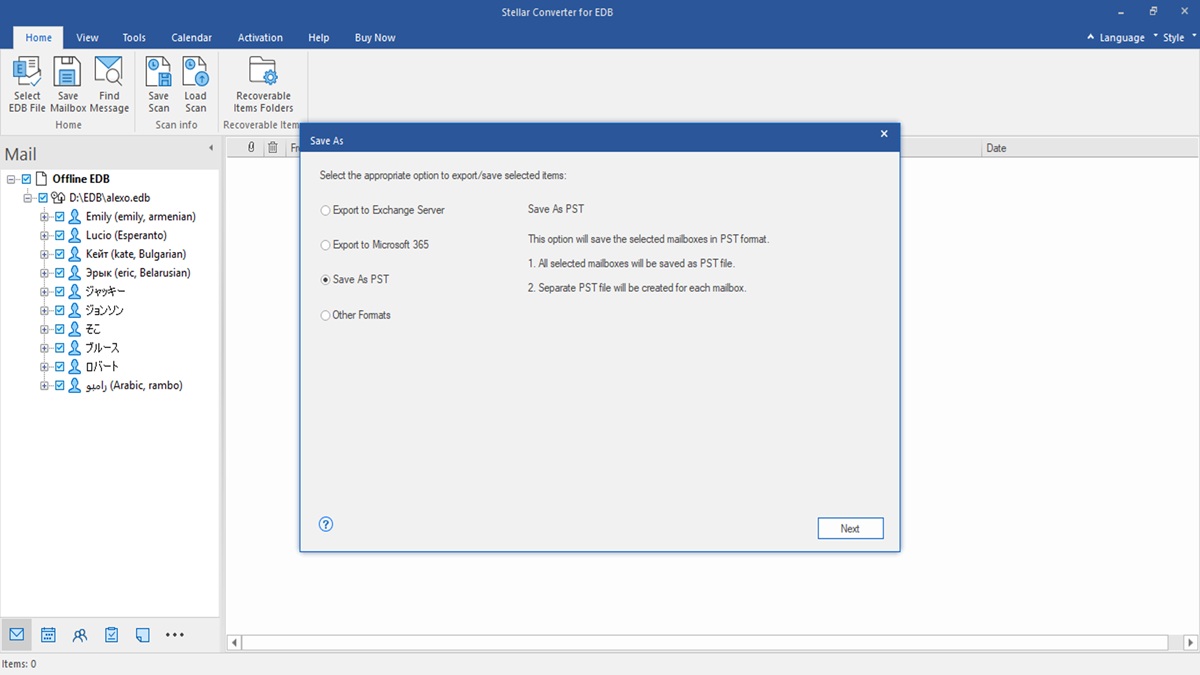The width and height of the screenshot is (1200, 675).
Task: Click the Lucio mailbox user icon
Action: point(75,236)
